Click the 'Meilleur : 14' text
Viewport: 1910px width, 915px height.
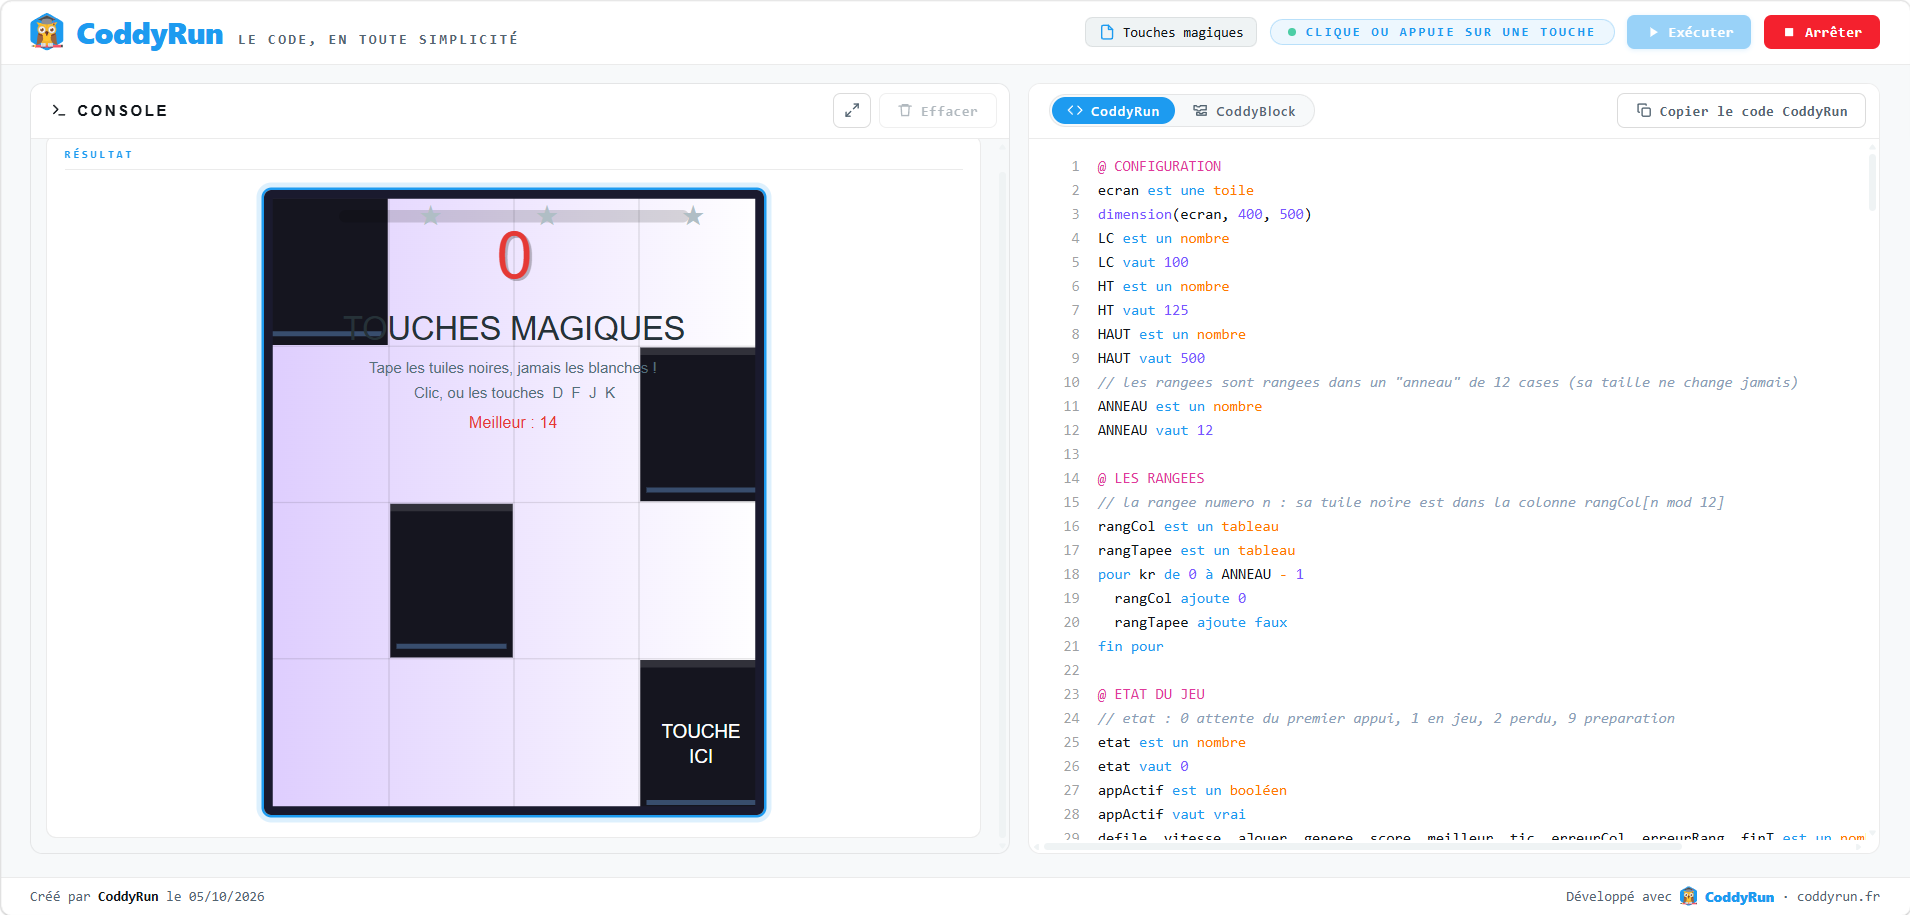[x=513, y=422]
